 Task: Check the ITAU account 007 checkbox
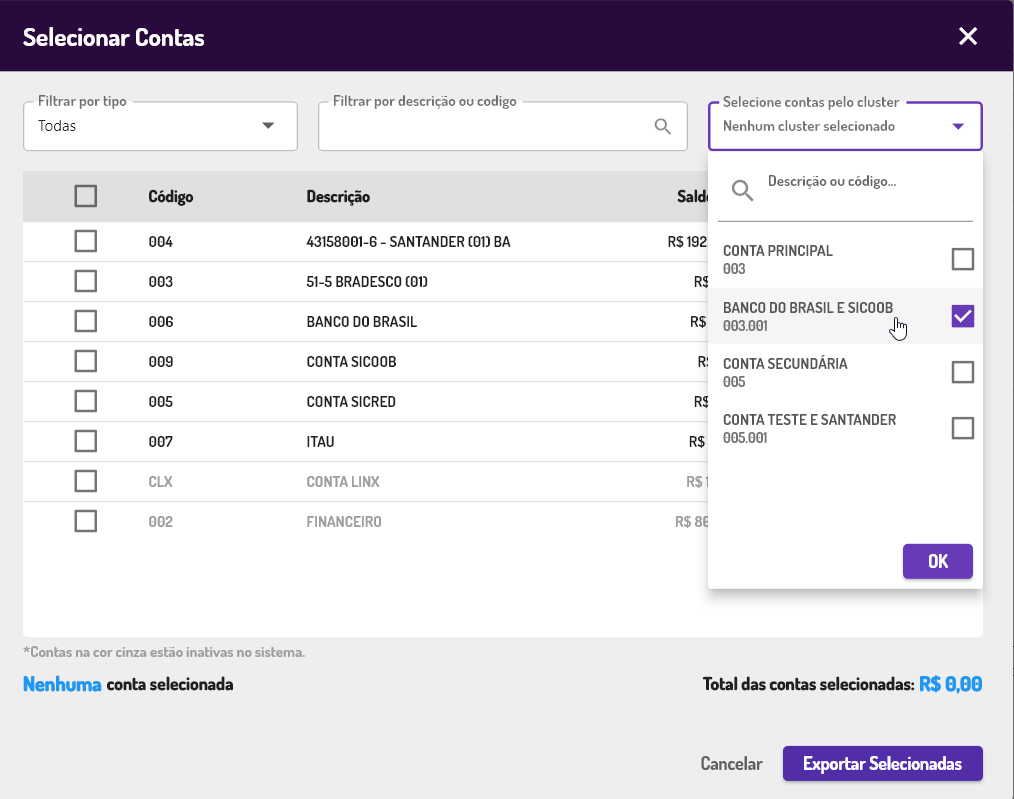(86, 441)
